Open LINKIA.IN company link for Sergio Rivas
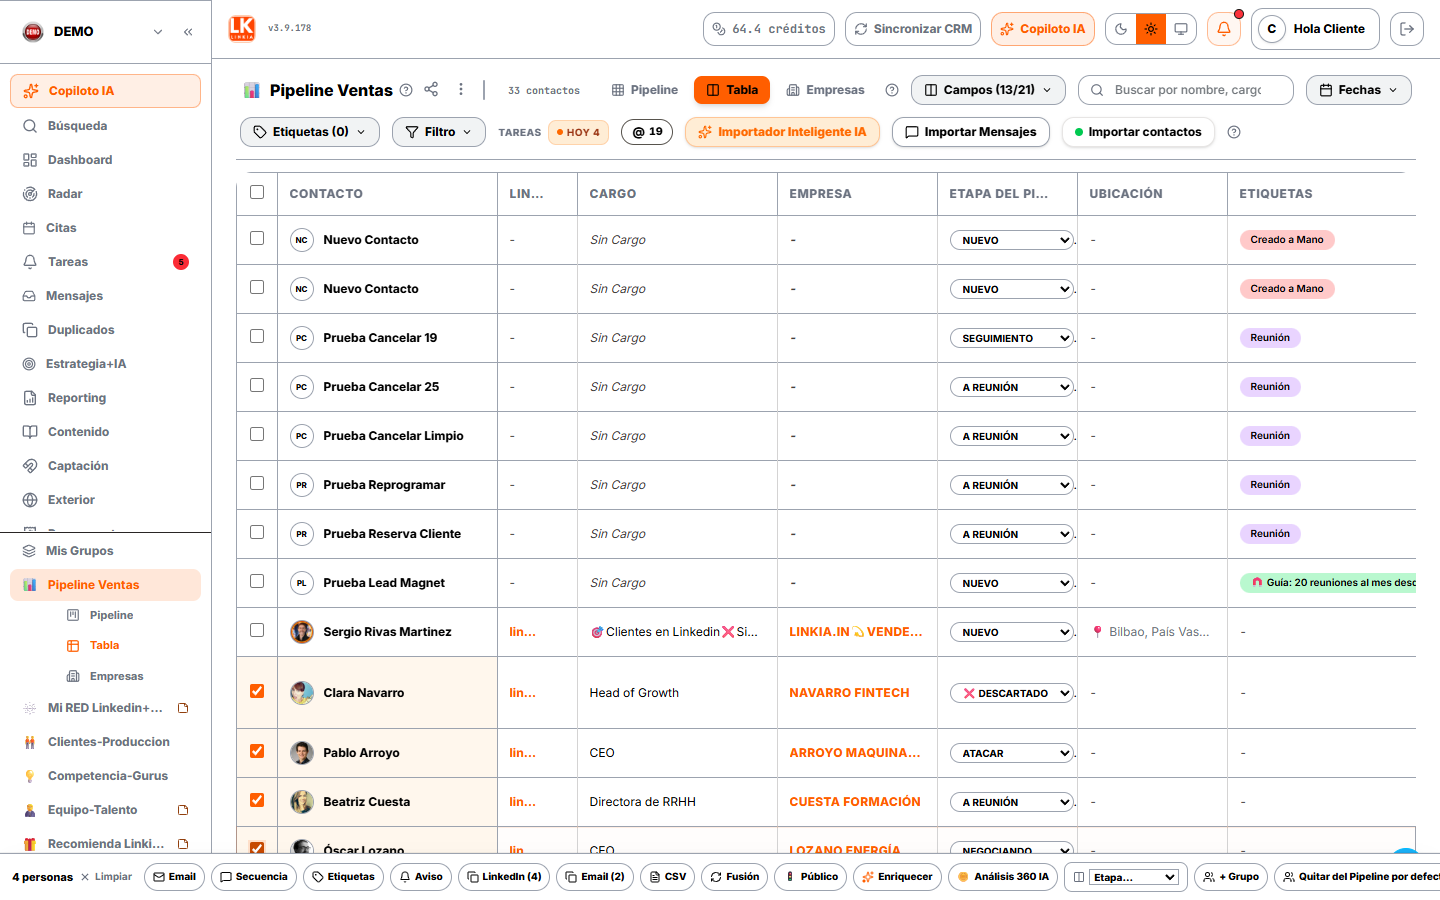Screen dimensions: 1440x900 856,632
